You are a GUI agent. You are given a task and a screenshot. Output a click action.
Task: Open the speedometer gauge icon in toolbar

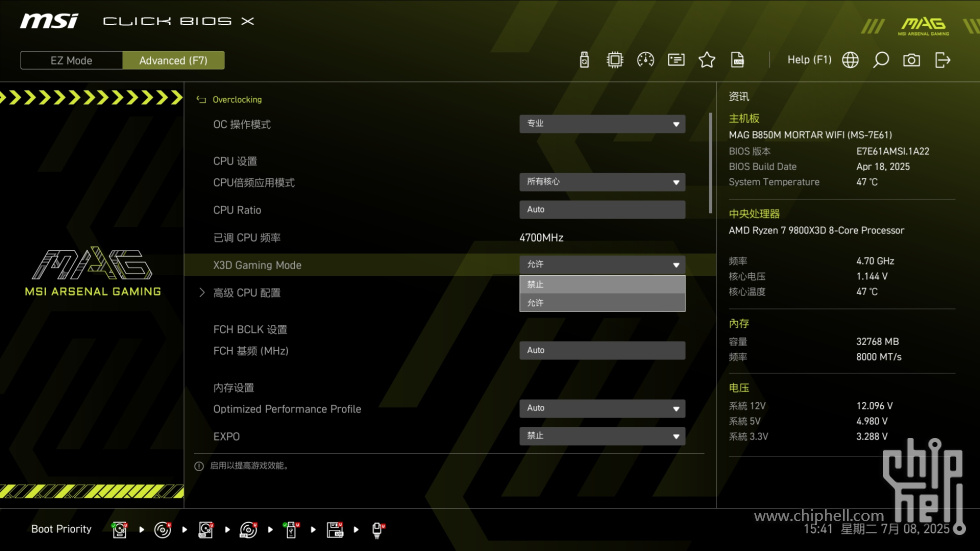(646, 60)
